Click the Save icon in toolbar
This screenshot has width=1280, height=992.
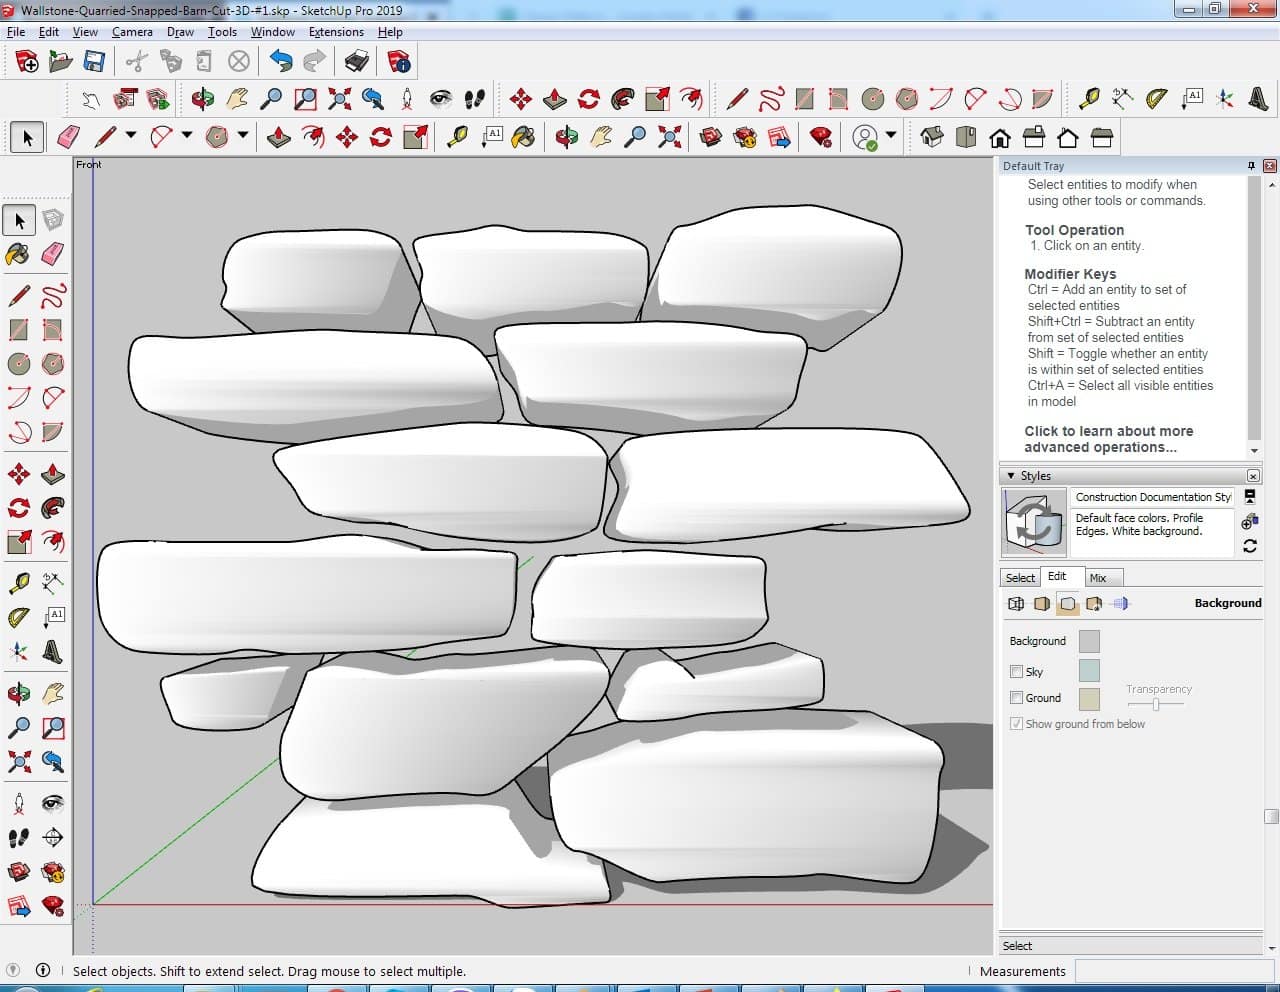coord(94,62)
